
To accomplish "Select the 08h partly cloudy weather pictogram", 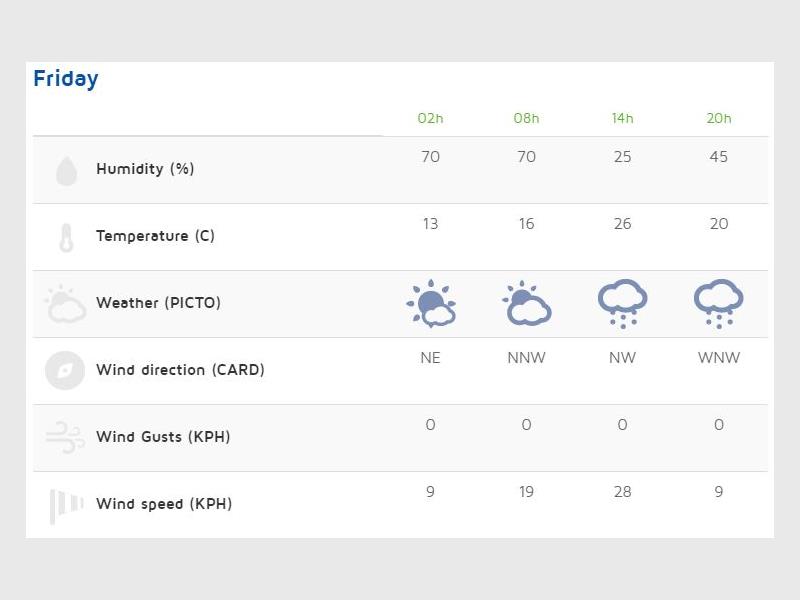I will pyautogui.click(x=527, y=304).
